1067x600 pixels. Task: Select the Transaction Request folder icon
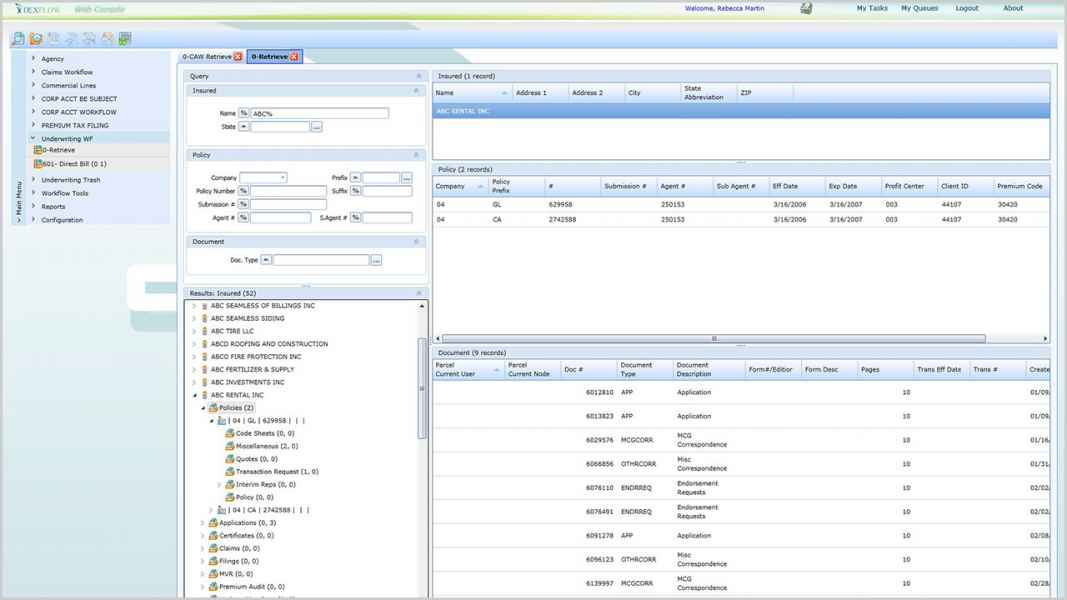229,471
